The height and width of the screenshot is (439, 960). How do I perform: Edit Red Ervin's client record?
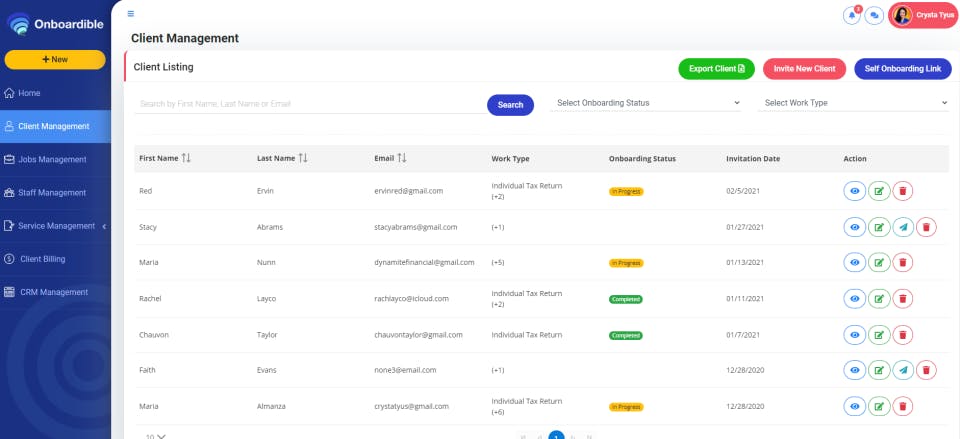pyautogui.click(x=879, y=191)
